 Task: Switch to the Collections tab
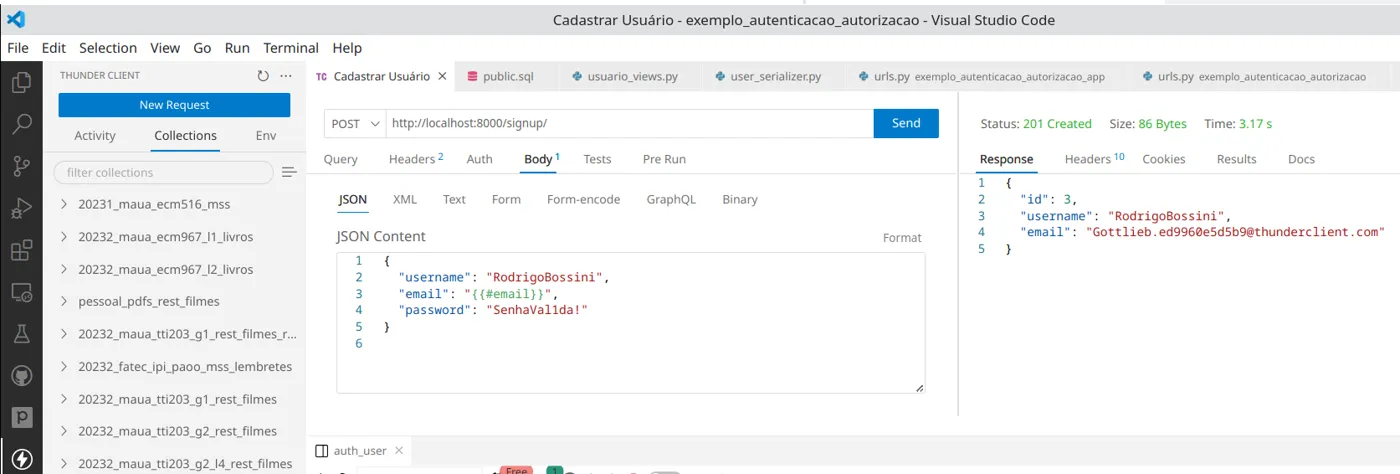tap(185, 136)
